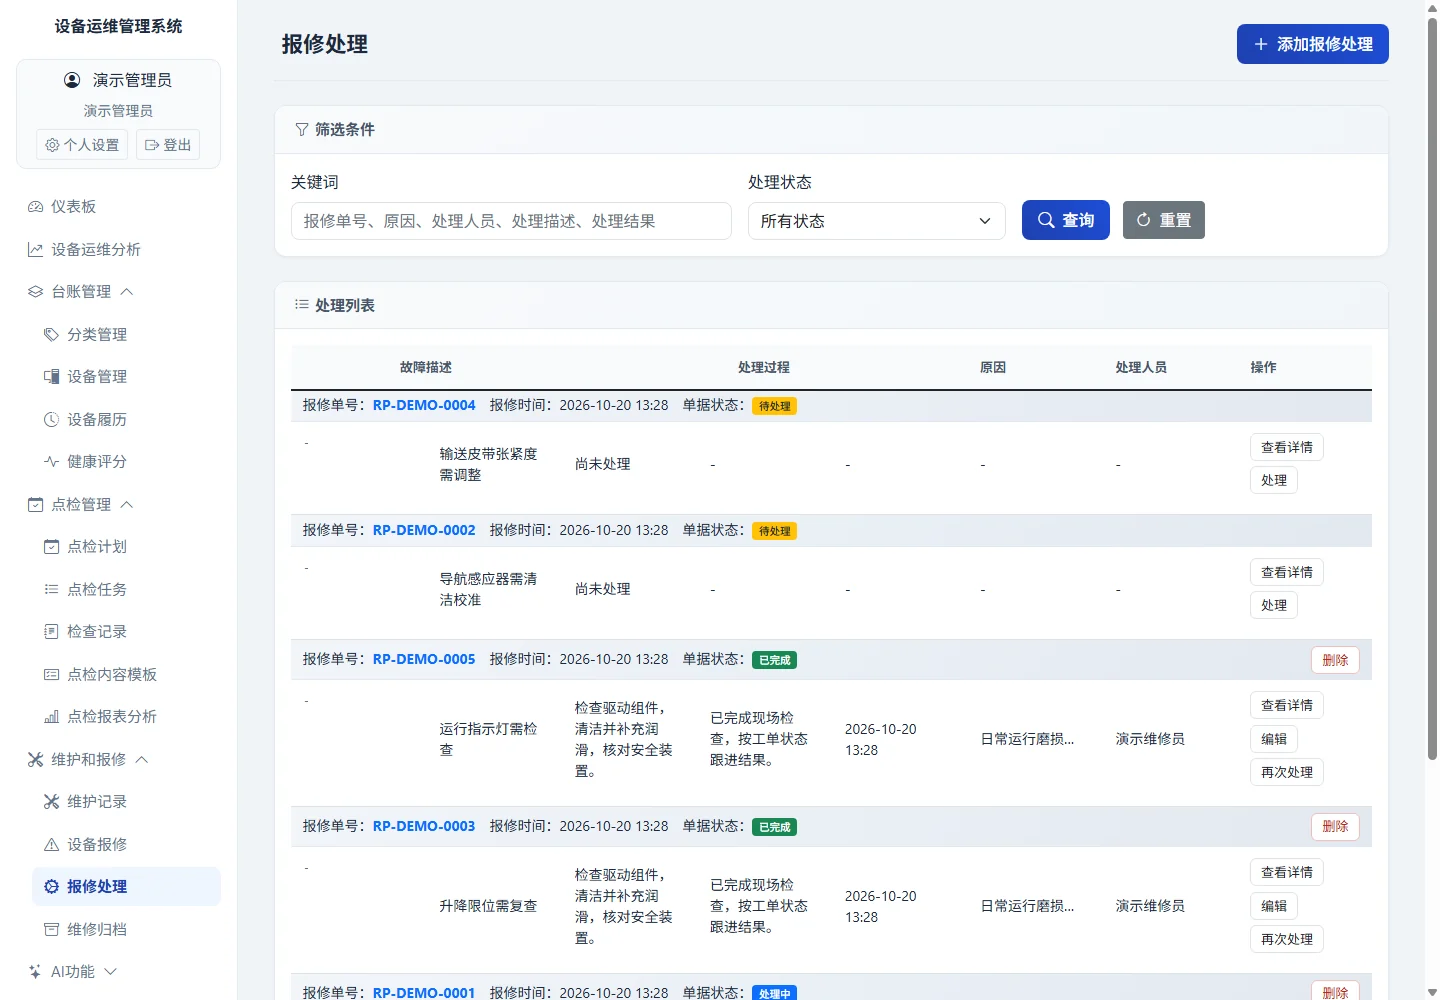
Task: Click the gray 重置 reset button
Action: pos(1164,220)
